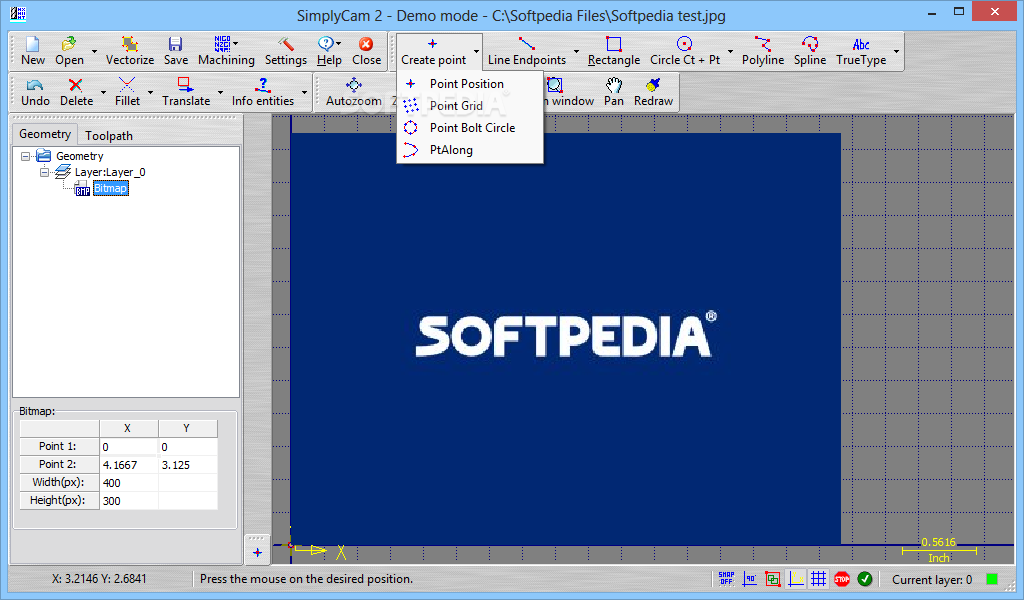Select the Geometry root folder

79,156
